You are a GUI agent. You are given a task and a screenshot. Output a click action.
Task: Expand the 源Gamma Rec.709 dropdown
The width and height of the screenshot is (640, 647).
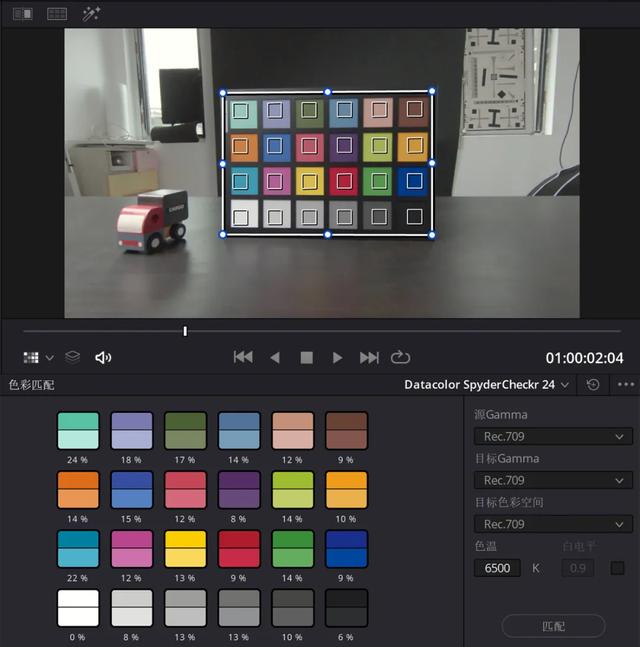(552, 436)
